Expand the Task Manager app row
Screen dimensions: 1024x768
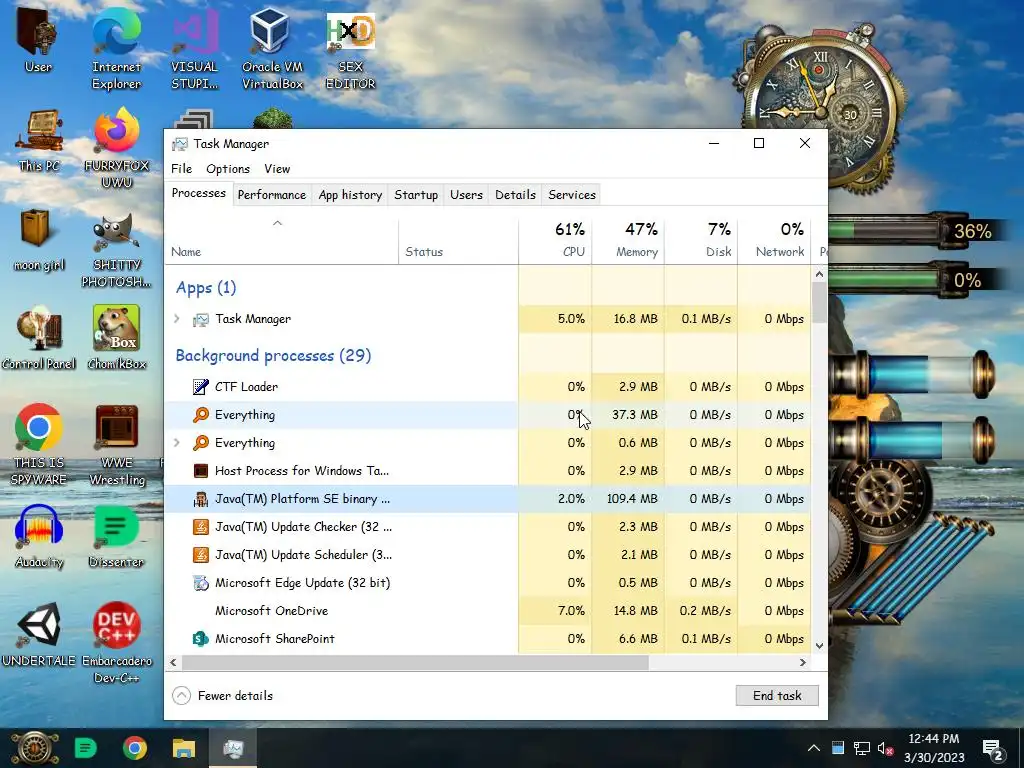(x=176, y=319)
